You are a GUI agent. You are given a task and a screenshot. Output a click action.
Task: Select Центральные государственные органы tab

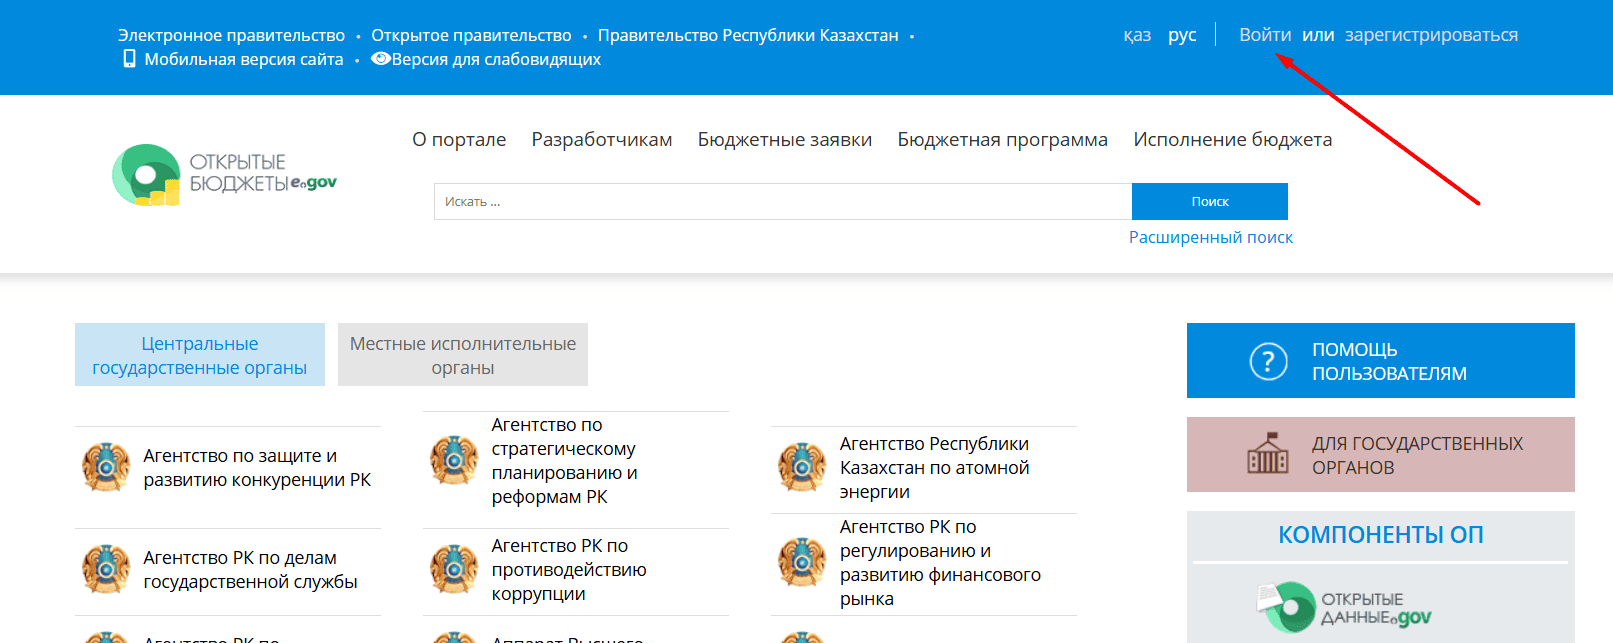200,355
